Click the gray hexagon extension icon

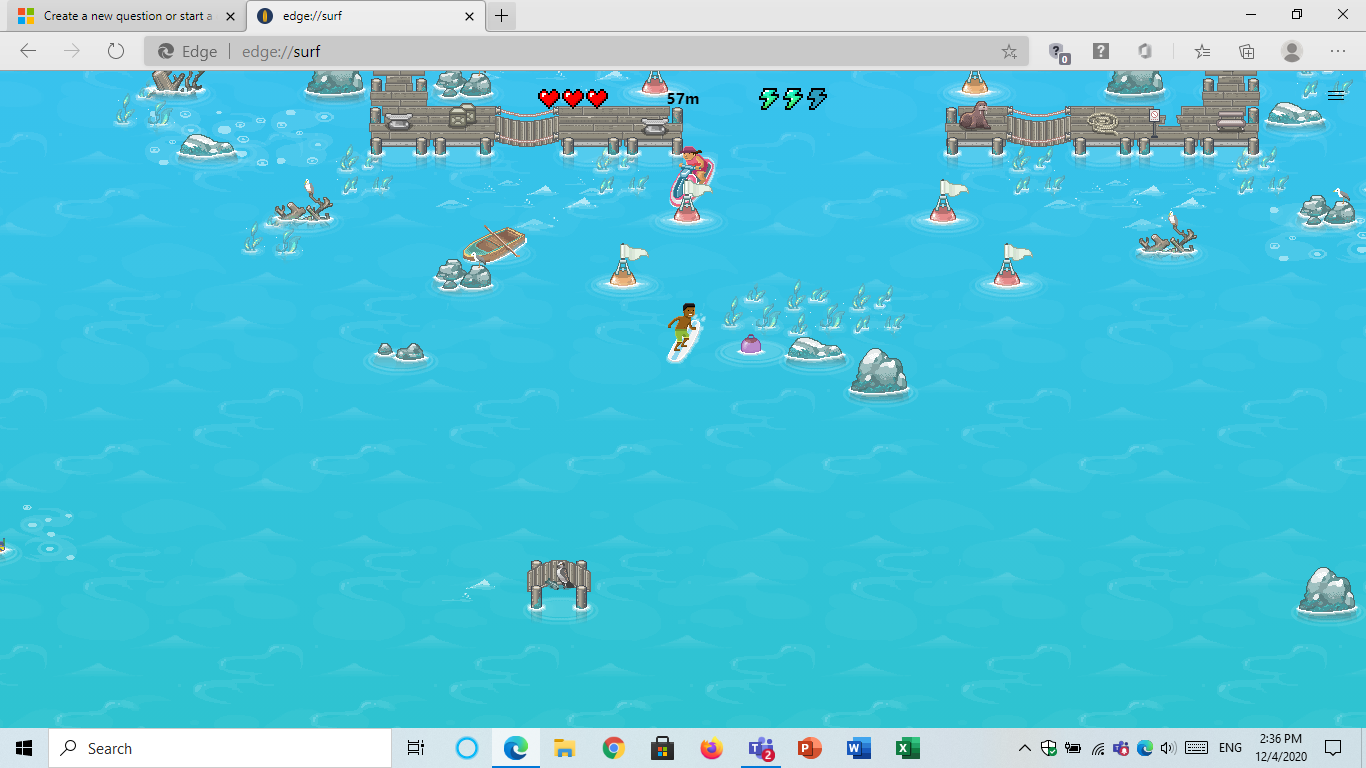(x=1145, y=51)
